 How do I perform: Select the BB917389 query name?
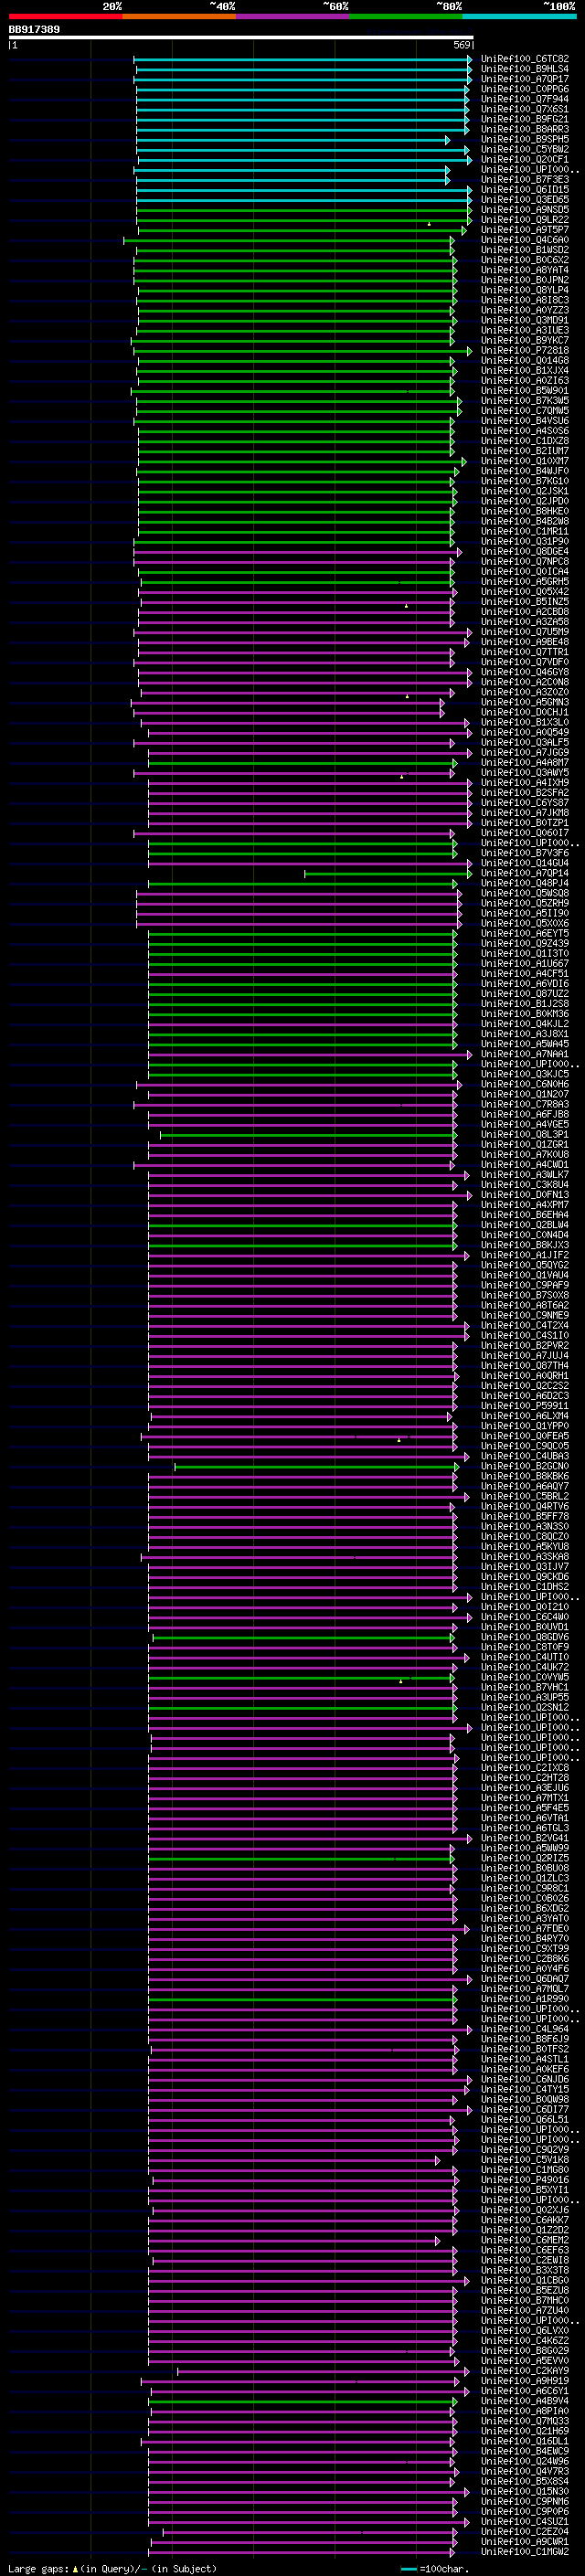[34, 30]
